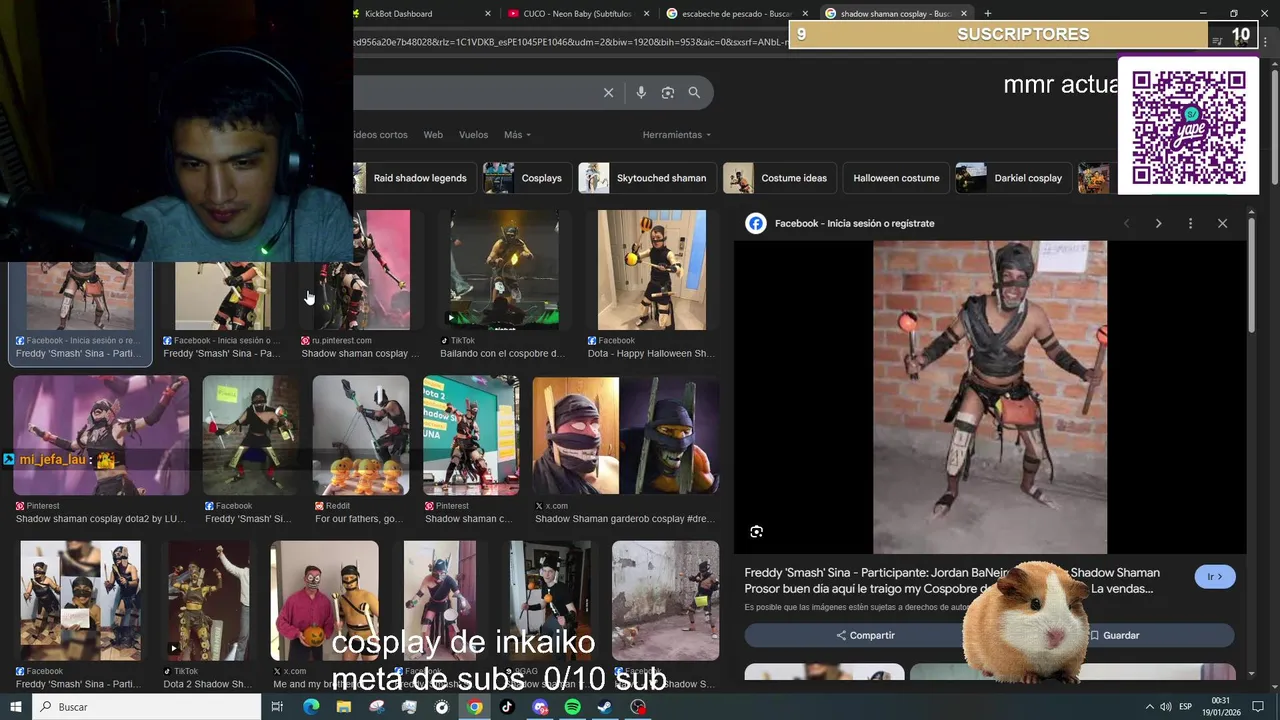Image resolution: width=1280 pixels, height=720 pixels.
Task: Click the Windows Buscar search box
Action: pyautogui.click(x=146, y=707)
